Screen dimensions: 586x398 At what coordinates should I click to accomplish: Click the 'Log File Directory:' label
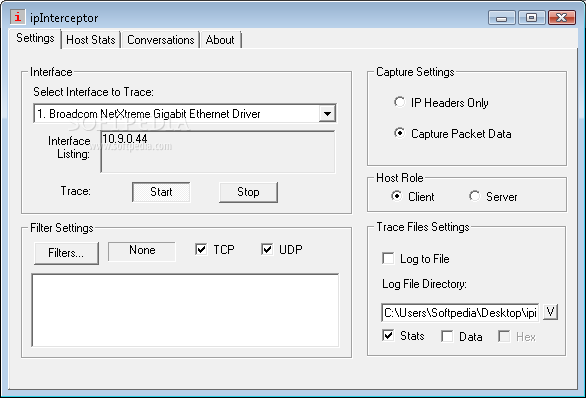pyautogui.click(x=424, y=284)
